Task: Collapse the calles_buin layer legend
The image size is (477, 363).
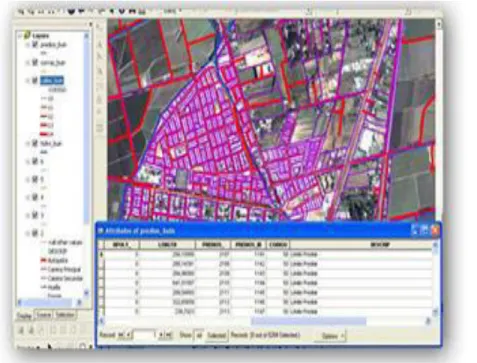Action: pyautogui.click(x=28, y=80)
